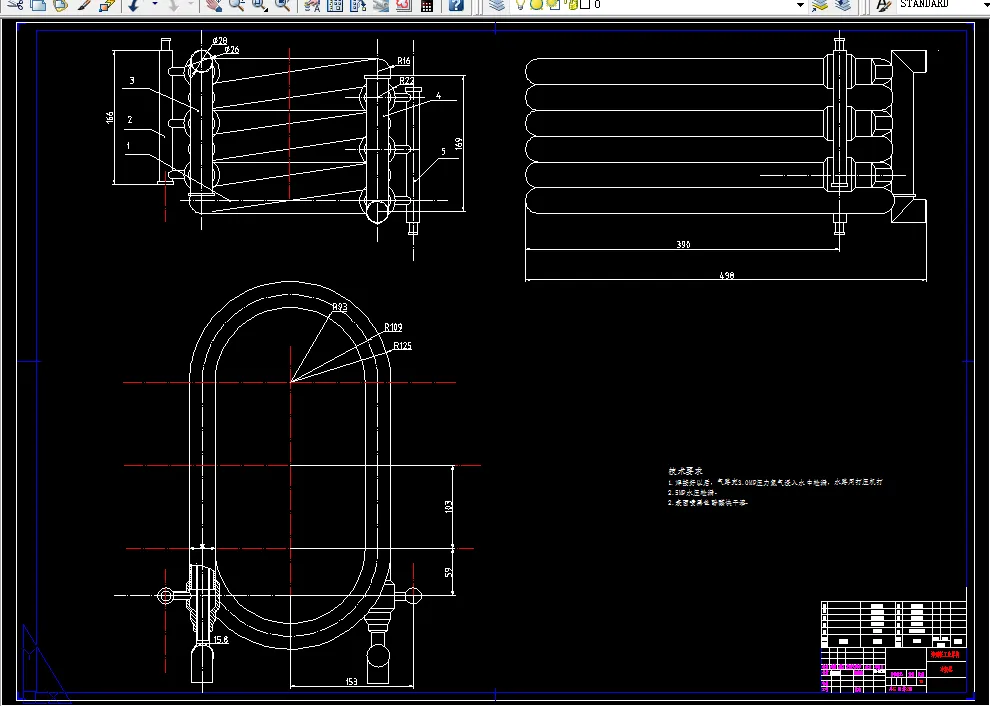Click the Undo arrow icon
Screen dimensions: 990x706
pyautogui.click(x=134, y=4)
